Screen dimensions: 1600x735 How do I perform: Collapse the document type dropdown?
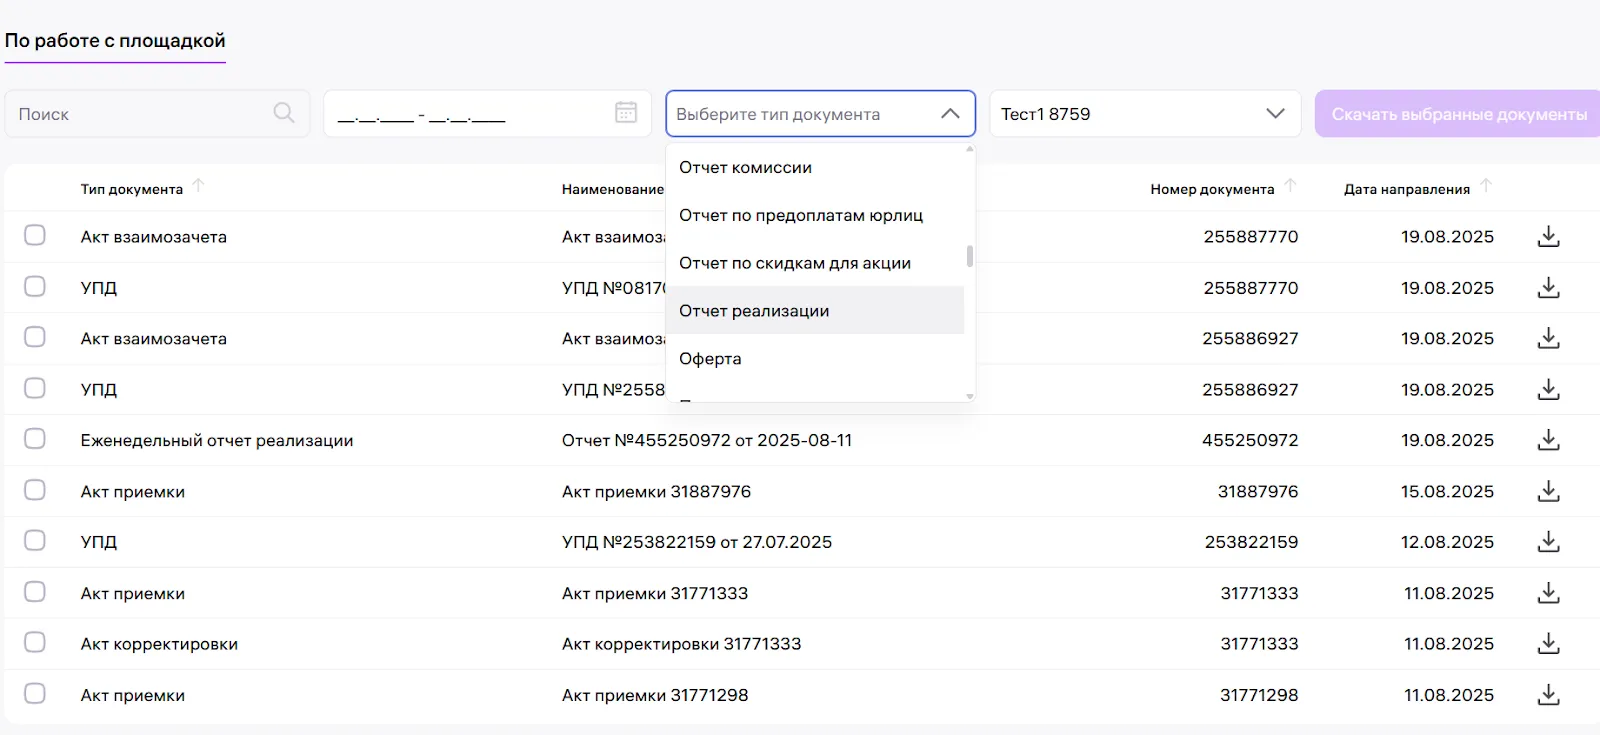(x=950, y=114)
